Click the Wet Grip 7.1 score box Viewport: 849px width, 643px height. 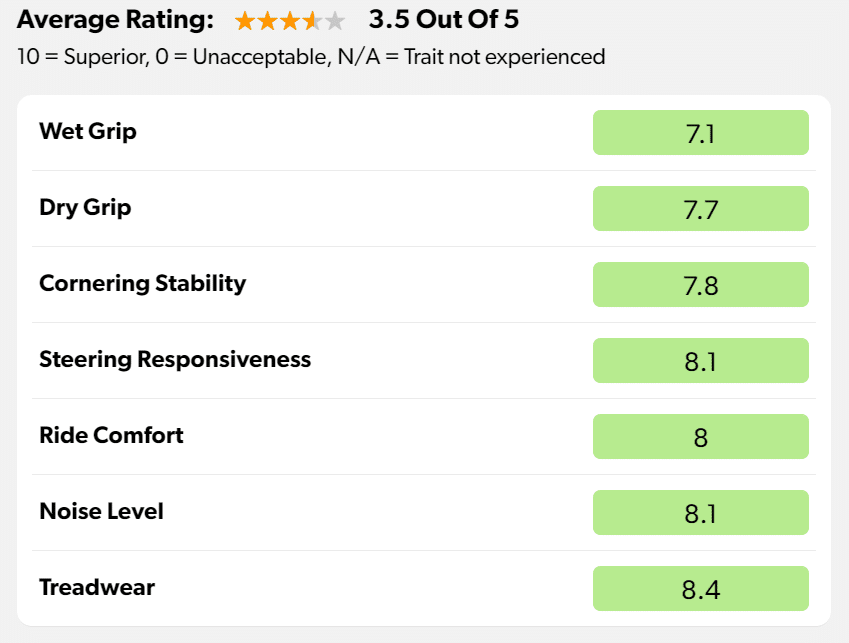point(700,133)
